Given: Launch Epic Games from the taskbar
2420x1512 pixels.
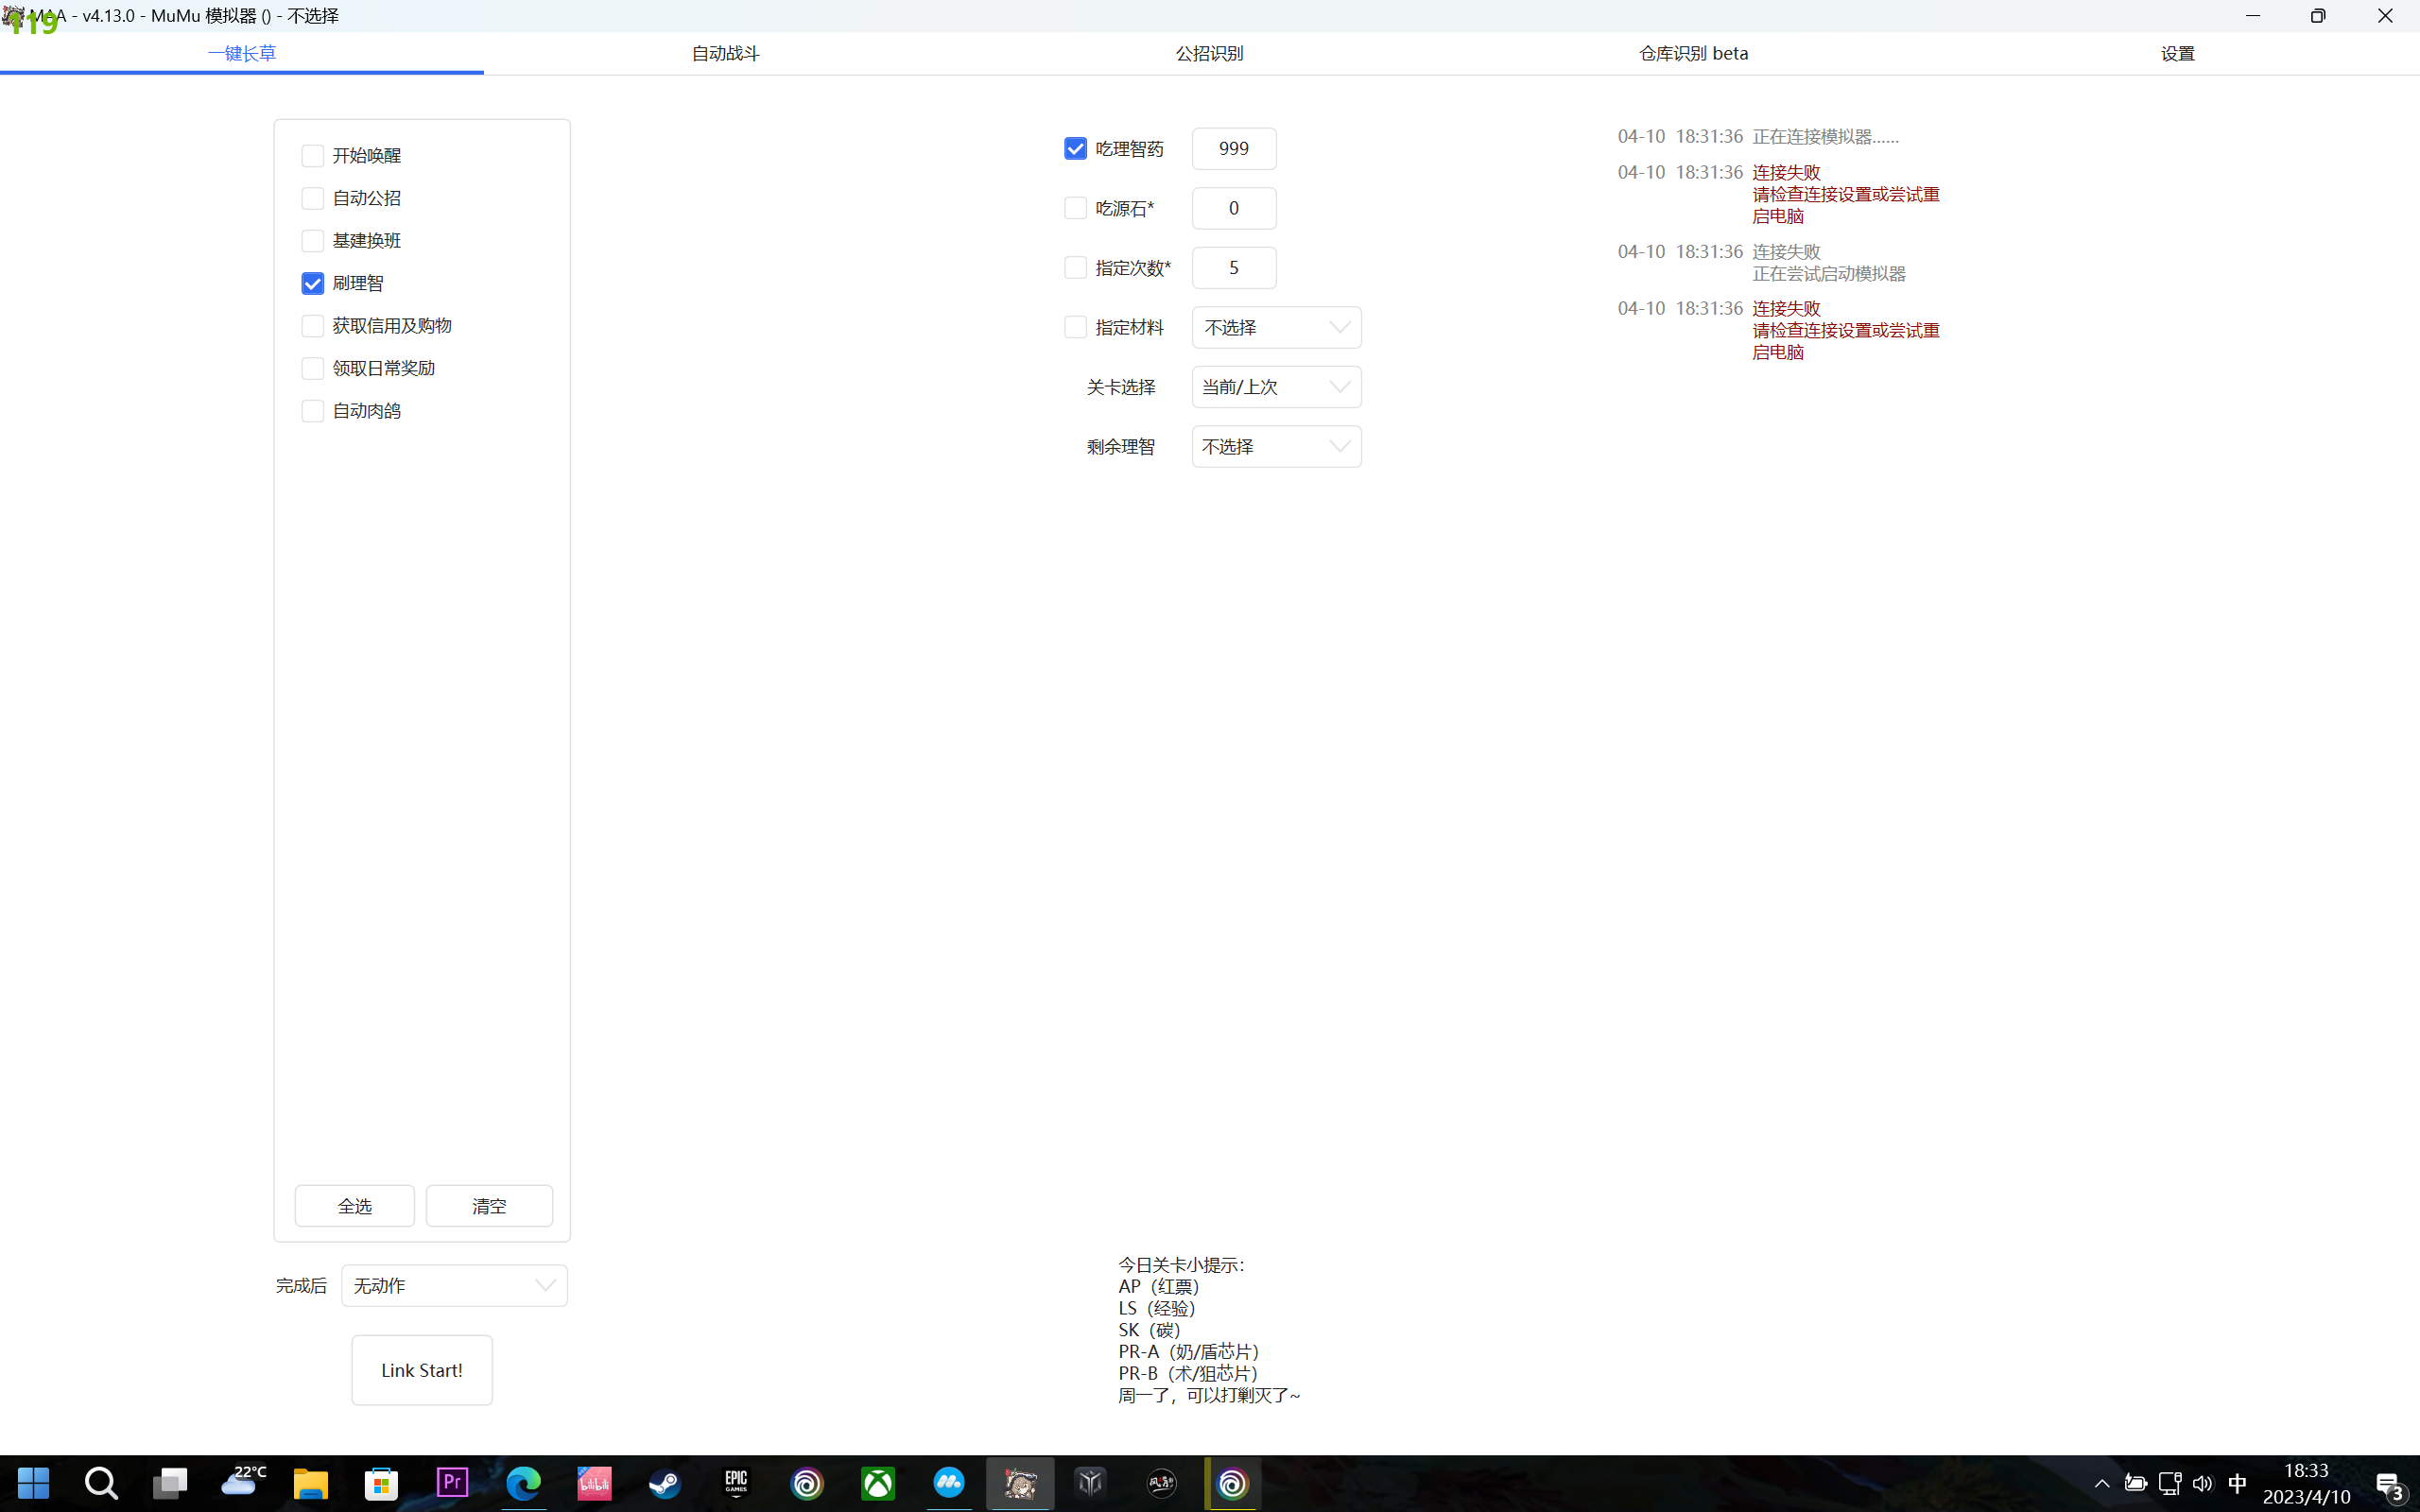Looking at the screenshot, I should pyautogui.click(x=736, y=1484).
